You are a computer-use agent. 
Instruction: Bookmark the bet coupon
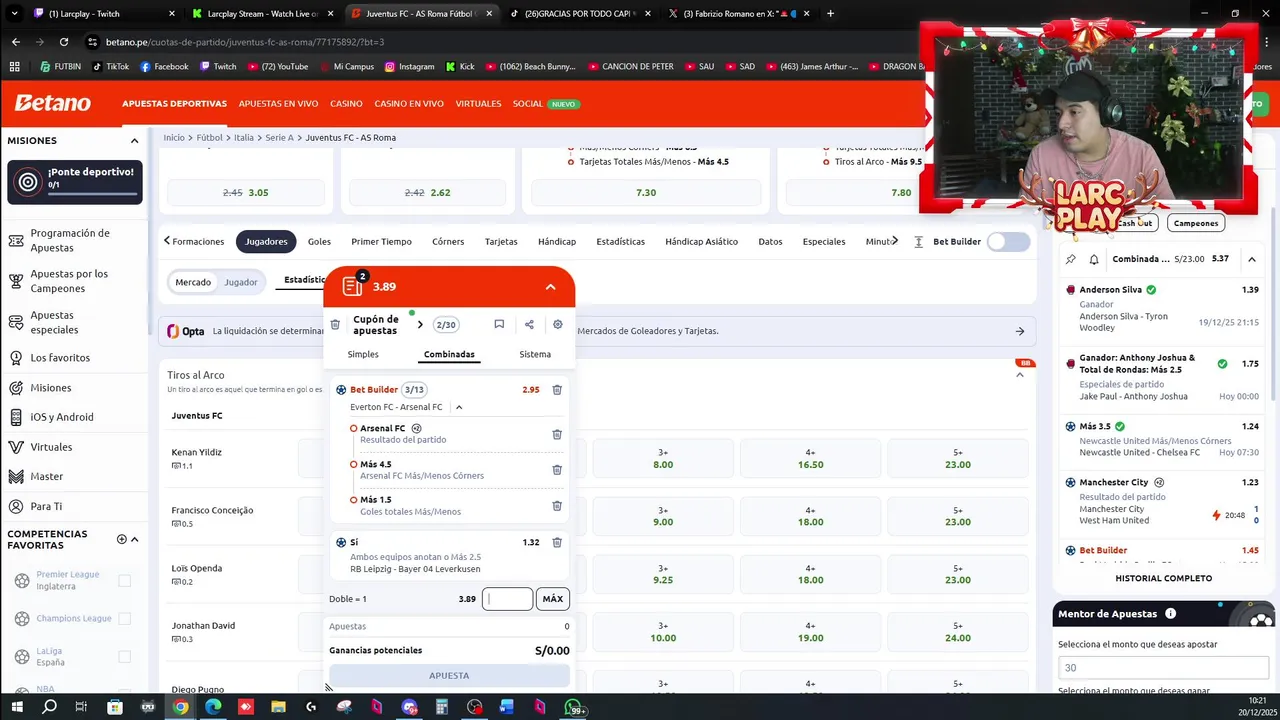pyautogui.click(x=499, y=324)
